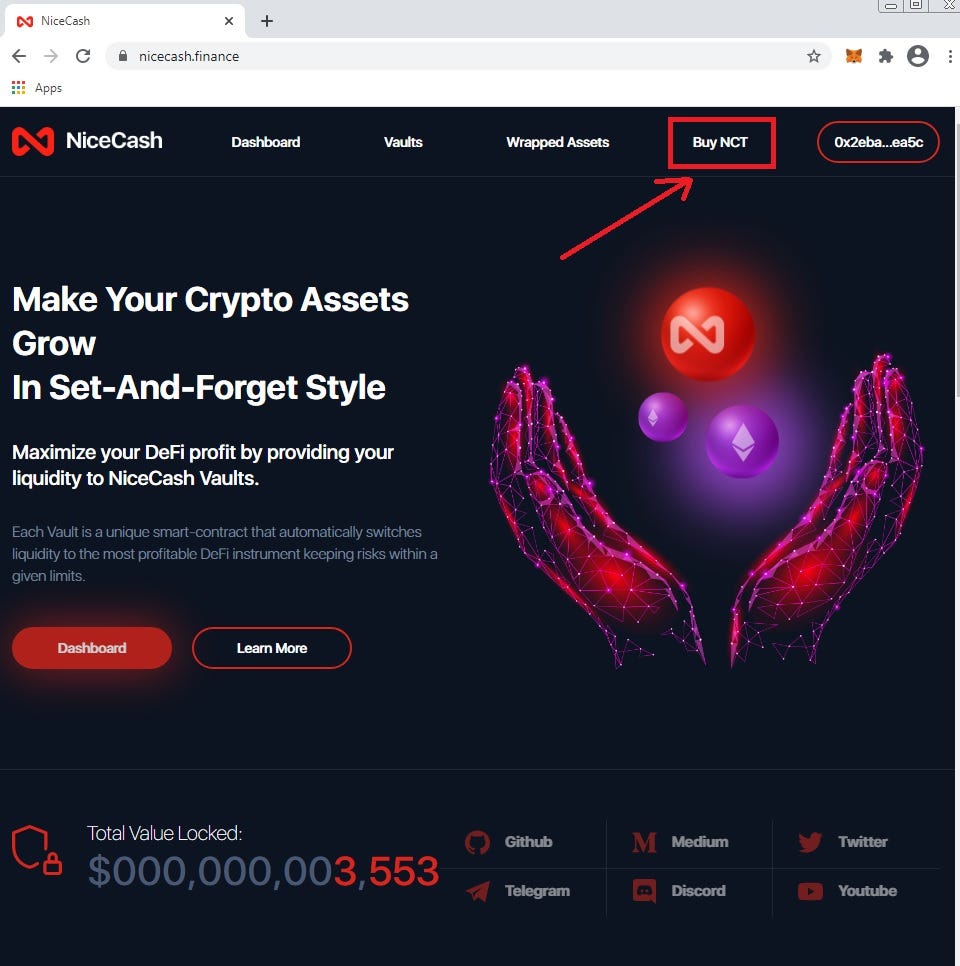Open Wrapped Assets in the navigation
The width and height of the screenshot is (960, 966).
(x=558, y=142)
